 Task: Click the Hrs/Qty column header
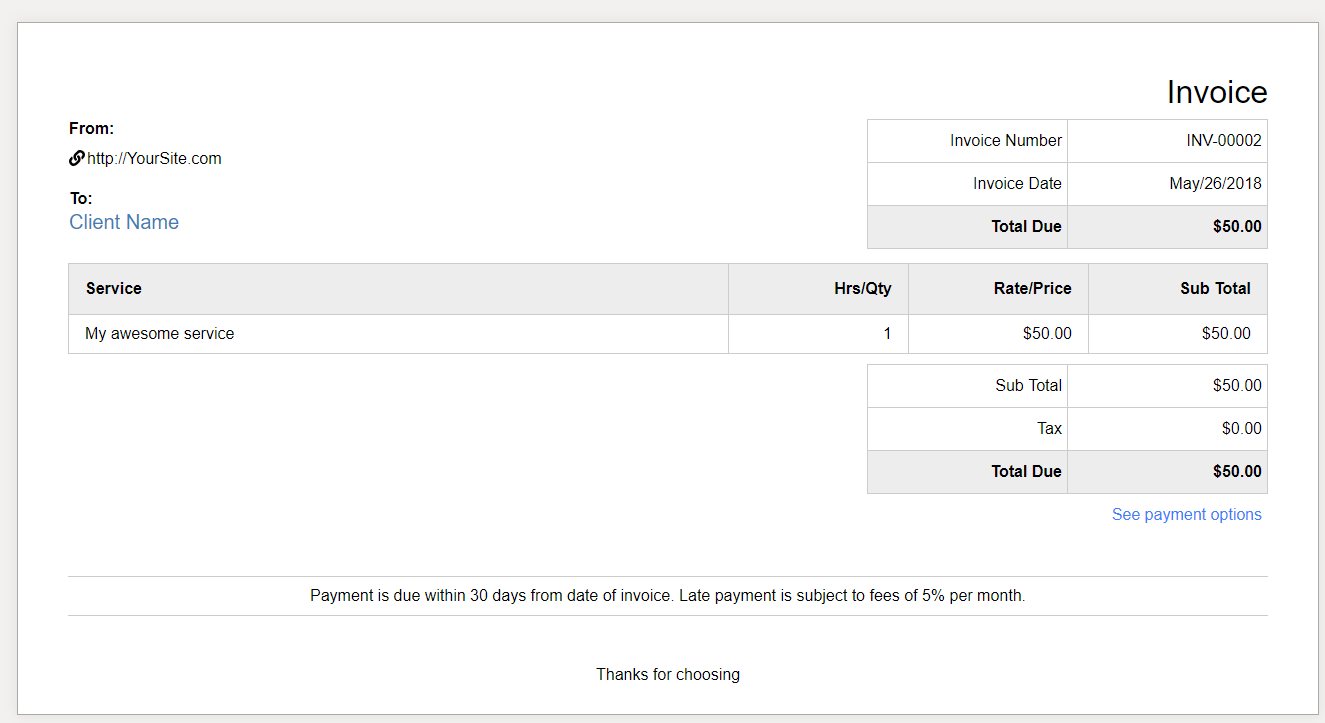pos(862,288)
